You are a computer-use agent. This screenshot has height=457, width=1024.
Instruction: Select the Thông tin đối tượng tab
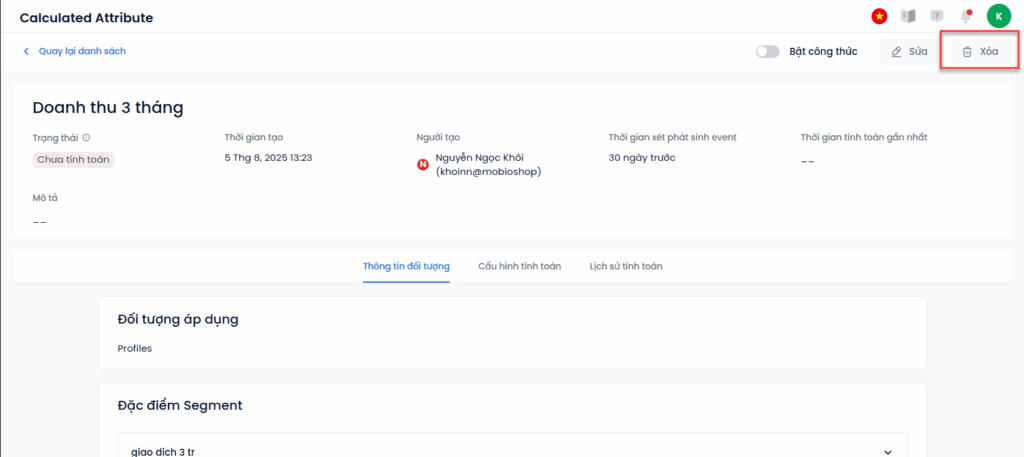tap(406, 266)
